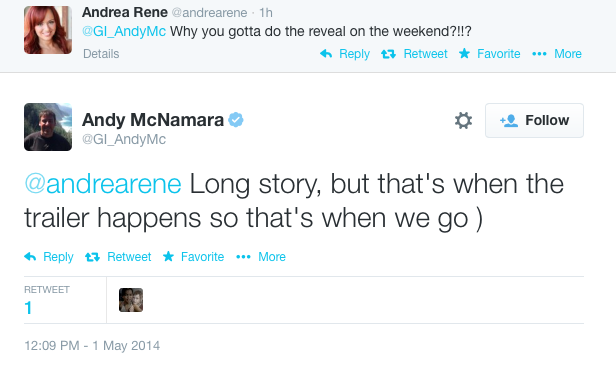This screenshot has width=616, height=376.
Task: Open the retweeter's avatar thumbnail
Action: tap(131, 300)
